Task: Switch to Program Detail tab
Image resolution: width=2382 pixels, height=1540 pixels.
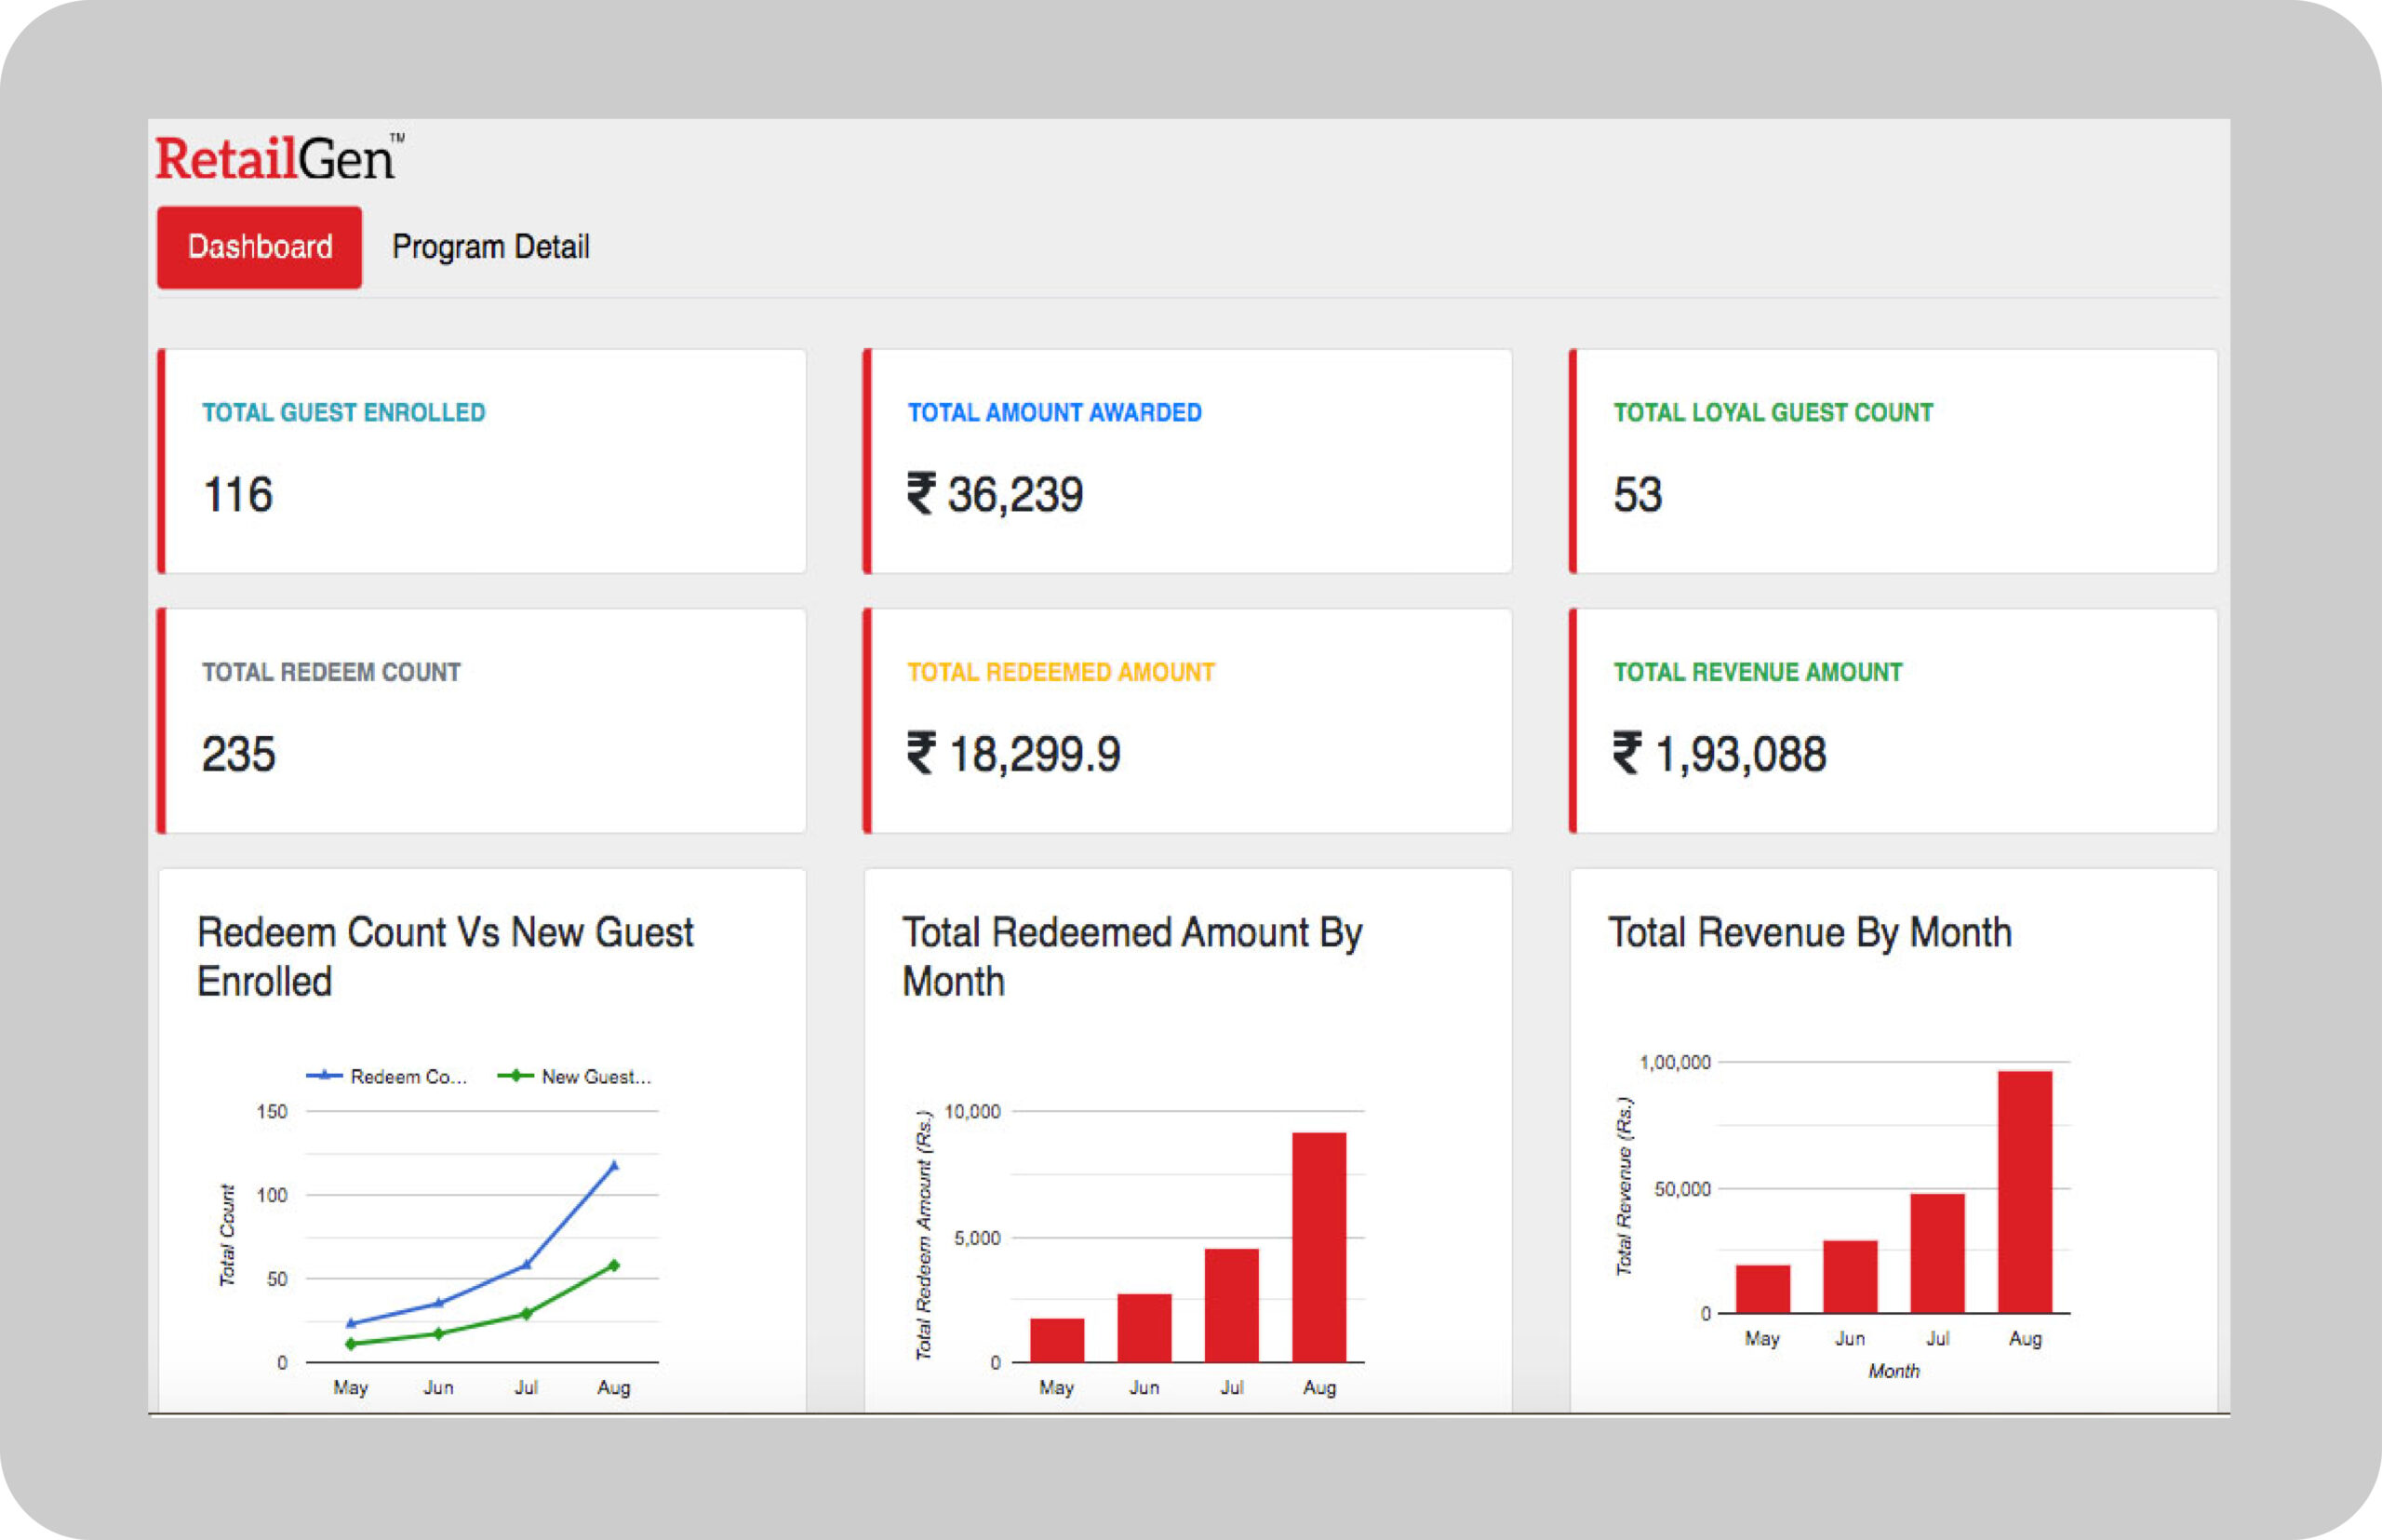Action: [490, 247]
